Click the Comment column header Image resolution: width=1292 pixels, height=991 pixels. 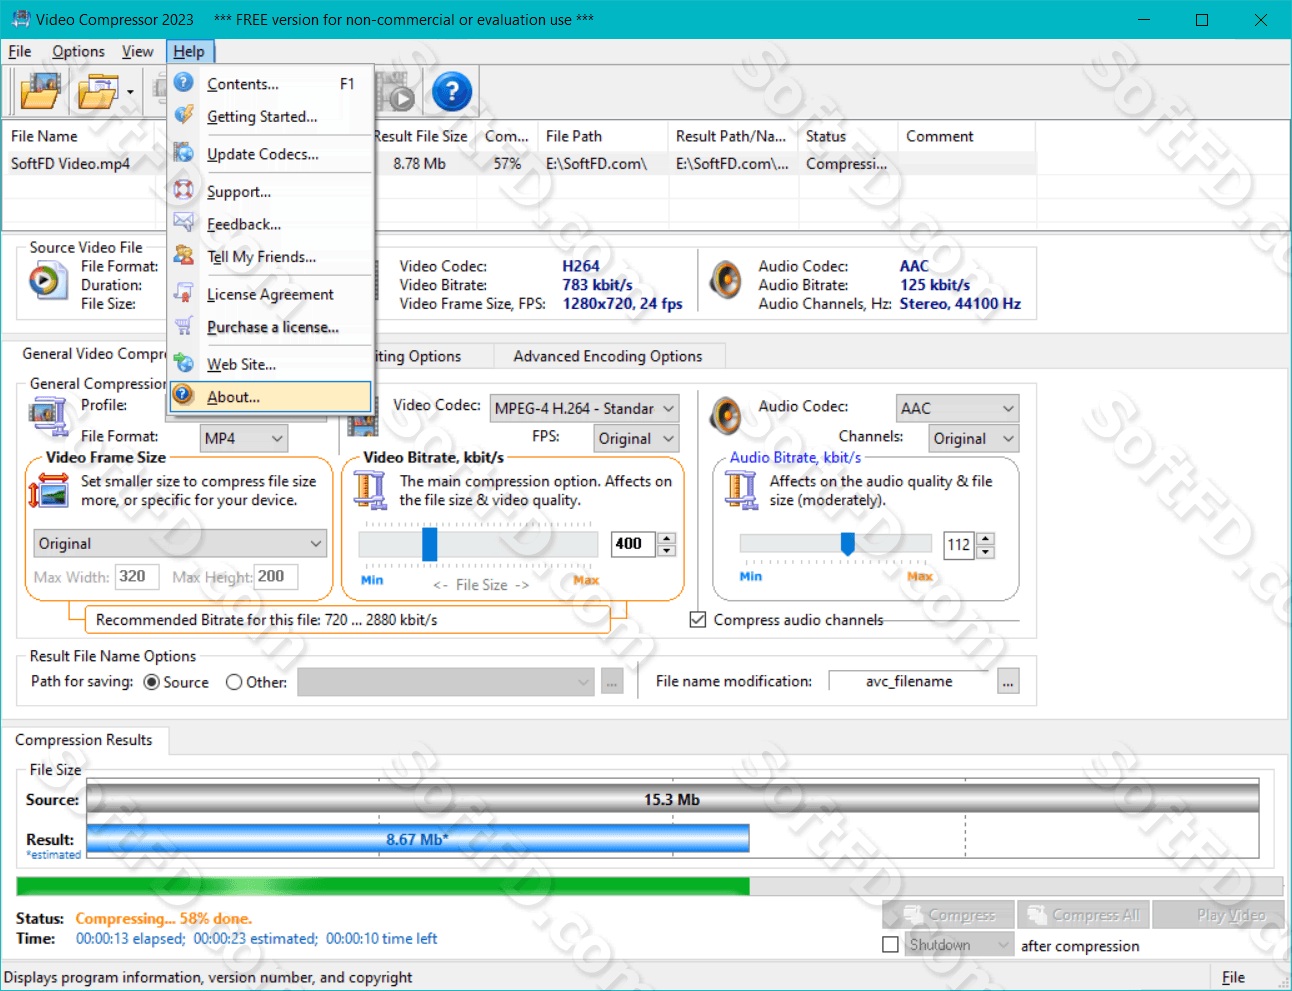pos(967,136)
